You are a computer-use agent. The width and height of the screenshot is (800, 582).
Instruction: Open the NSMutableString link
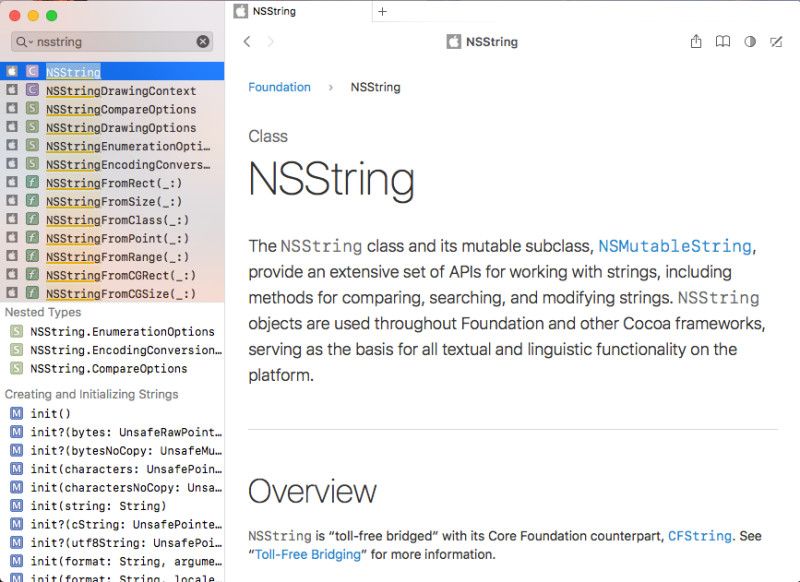(x=674, y=246)
